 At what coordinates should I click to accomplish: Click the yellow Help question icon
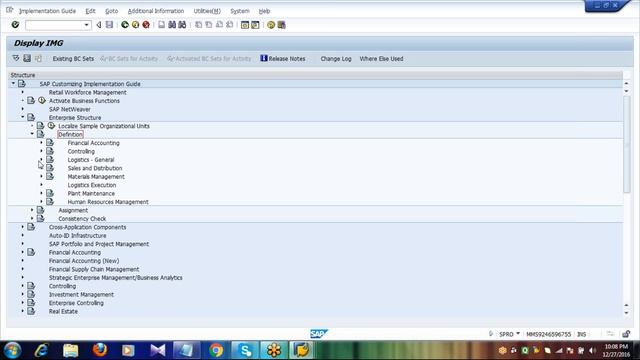[271, 25]
